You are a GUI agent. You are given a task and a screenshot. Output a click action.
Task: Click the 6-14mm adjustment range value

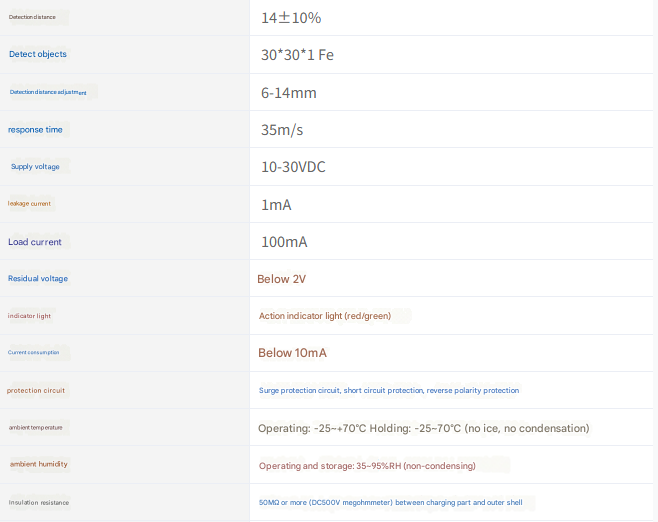coord(289,93)
